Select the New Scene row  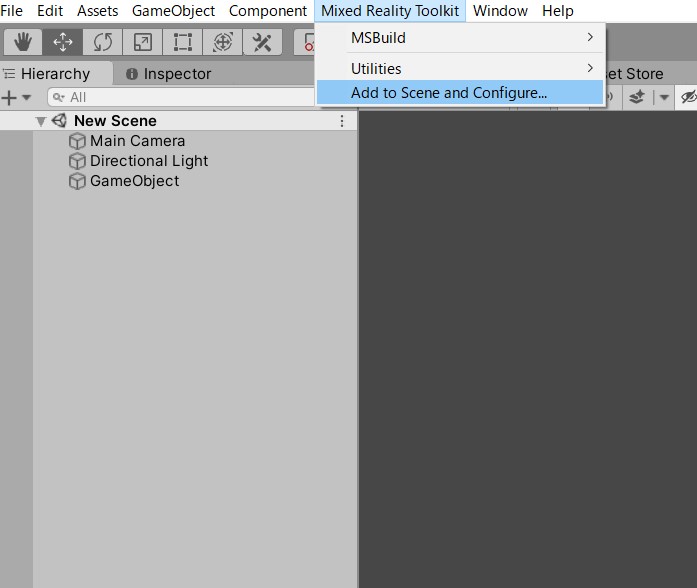pyautogui.click(x=178, y=121)
